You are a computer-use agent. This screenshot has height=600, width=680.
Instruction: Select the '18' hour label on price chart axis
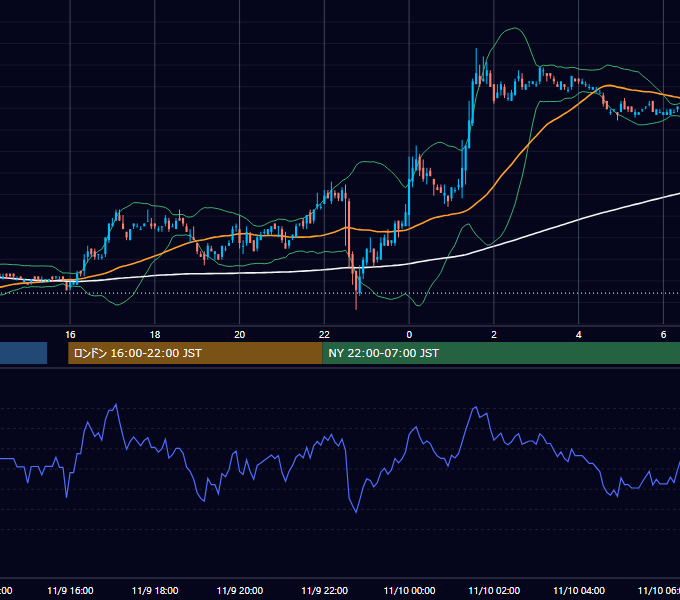[x=155, y=335]
